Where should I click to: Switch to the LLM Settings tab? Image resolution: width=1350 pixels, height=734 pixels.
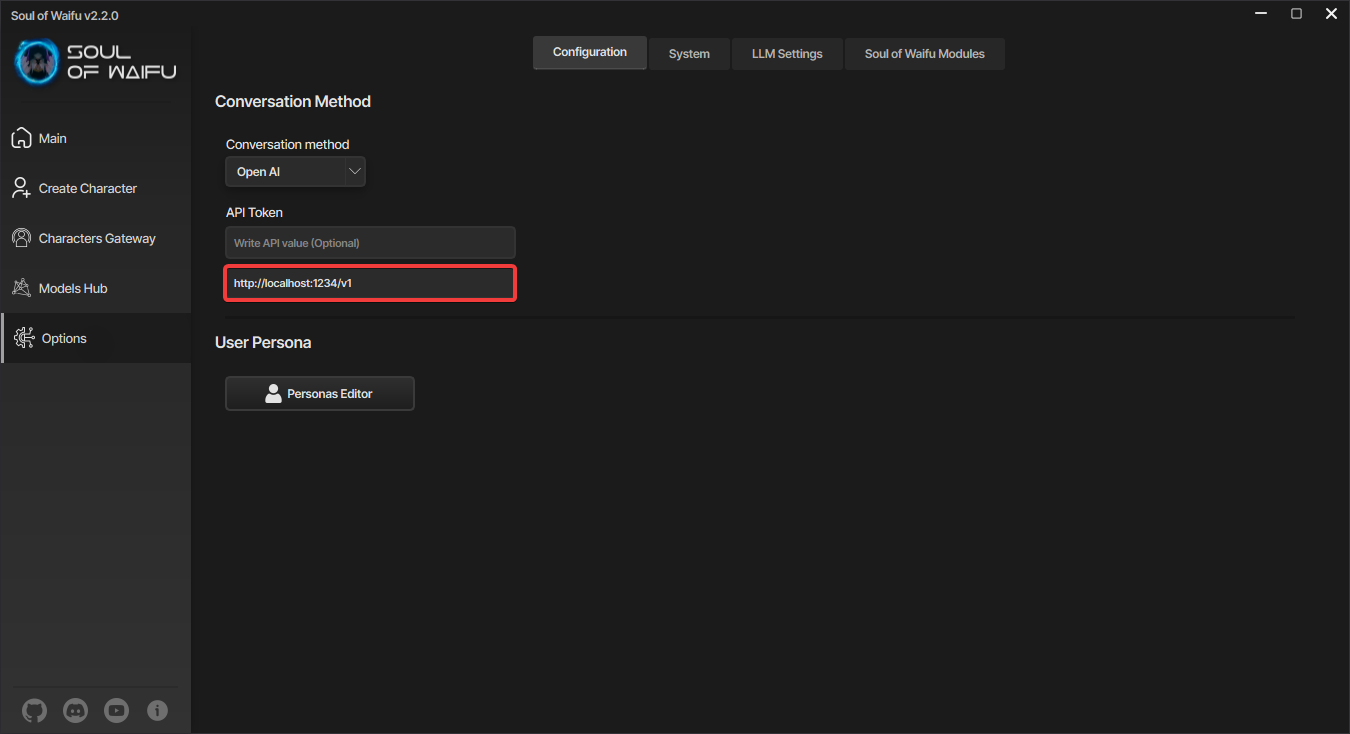click(x=787, y=54)
